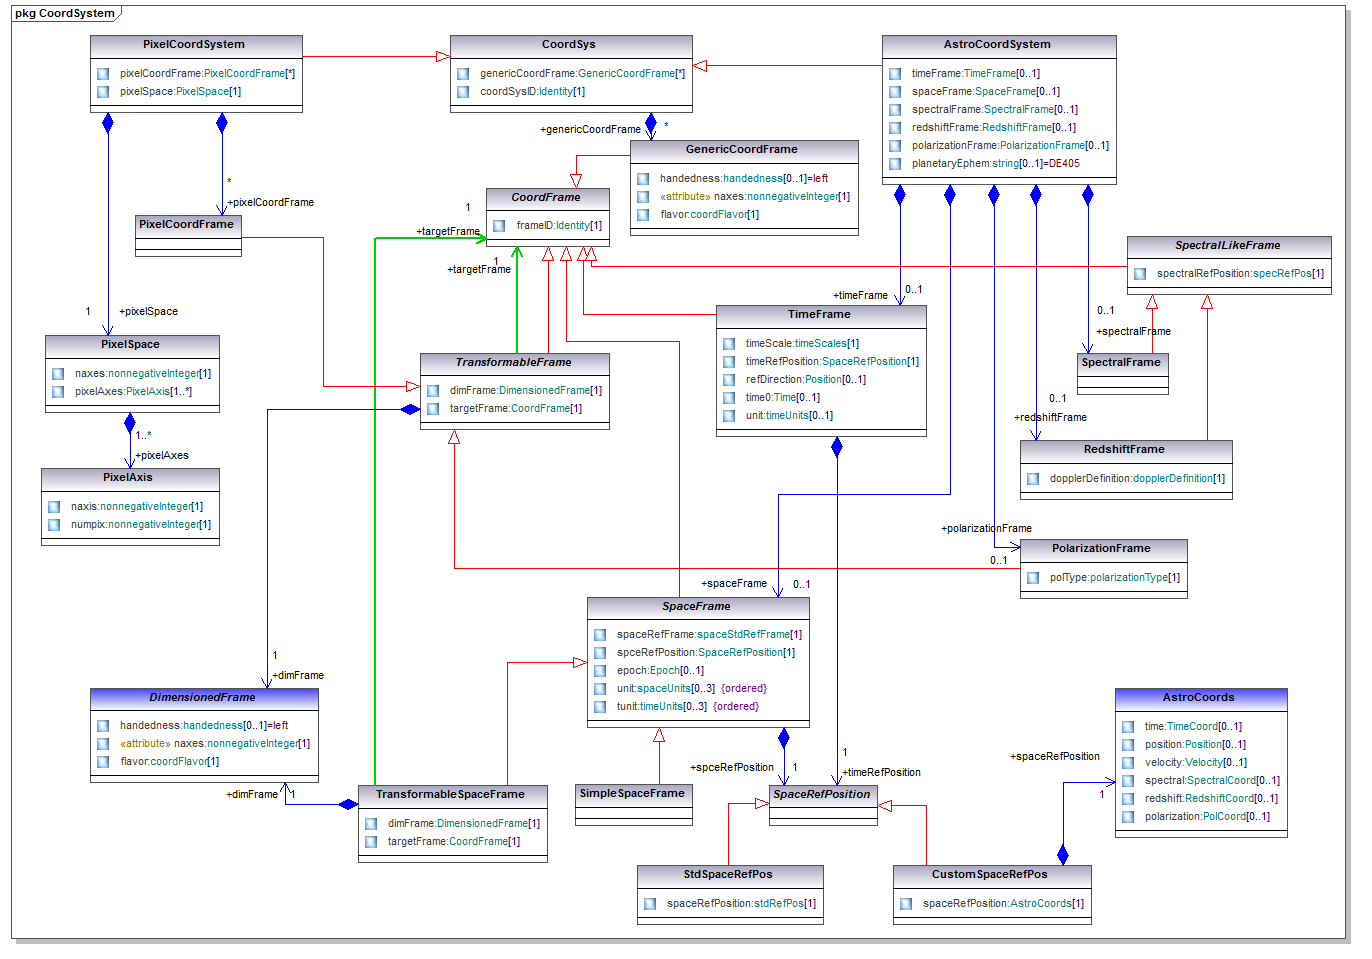Select the AstroCoordSystem class header
This screenshot has width=1372, height=959.
pos(998,45)
